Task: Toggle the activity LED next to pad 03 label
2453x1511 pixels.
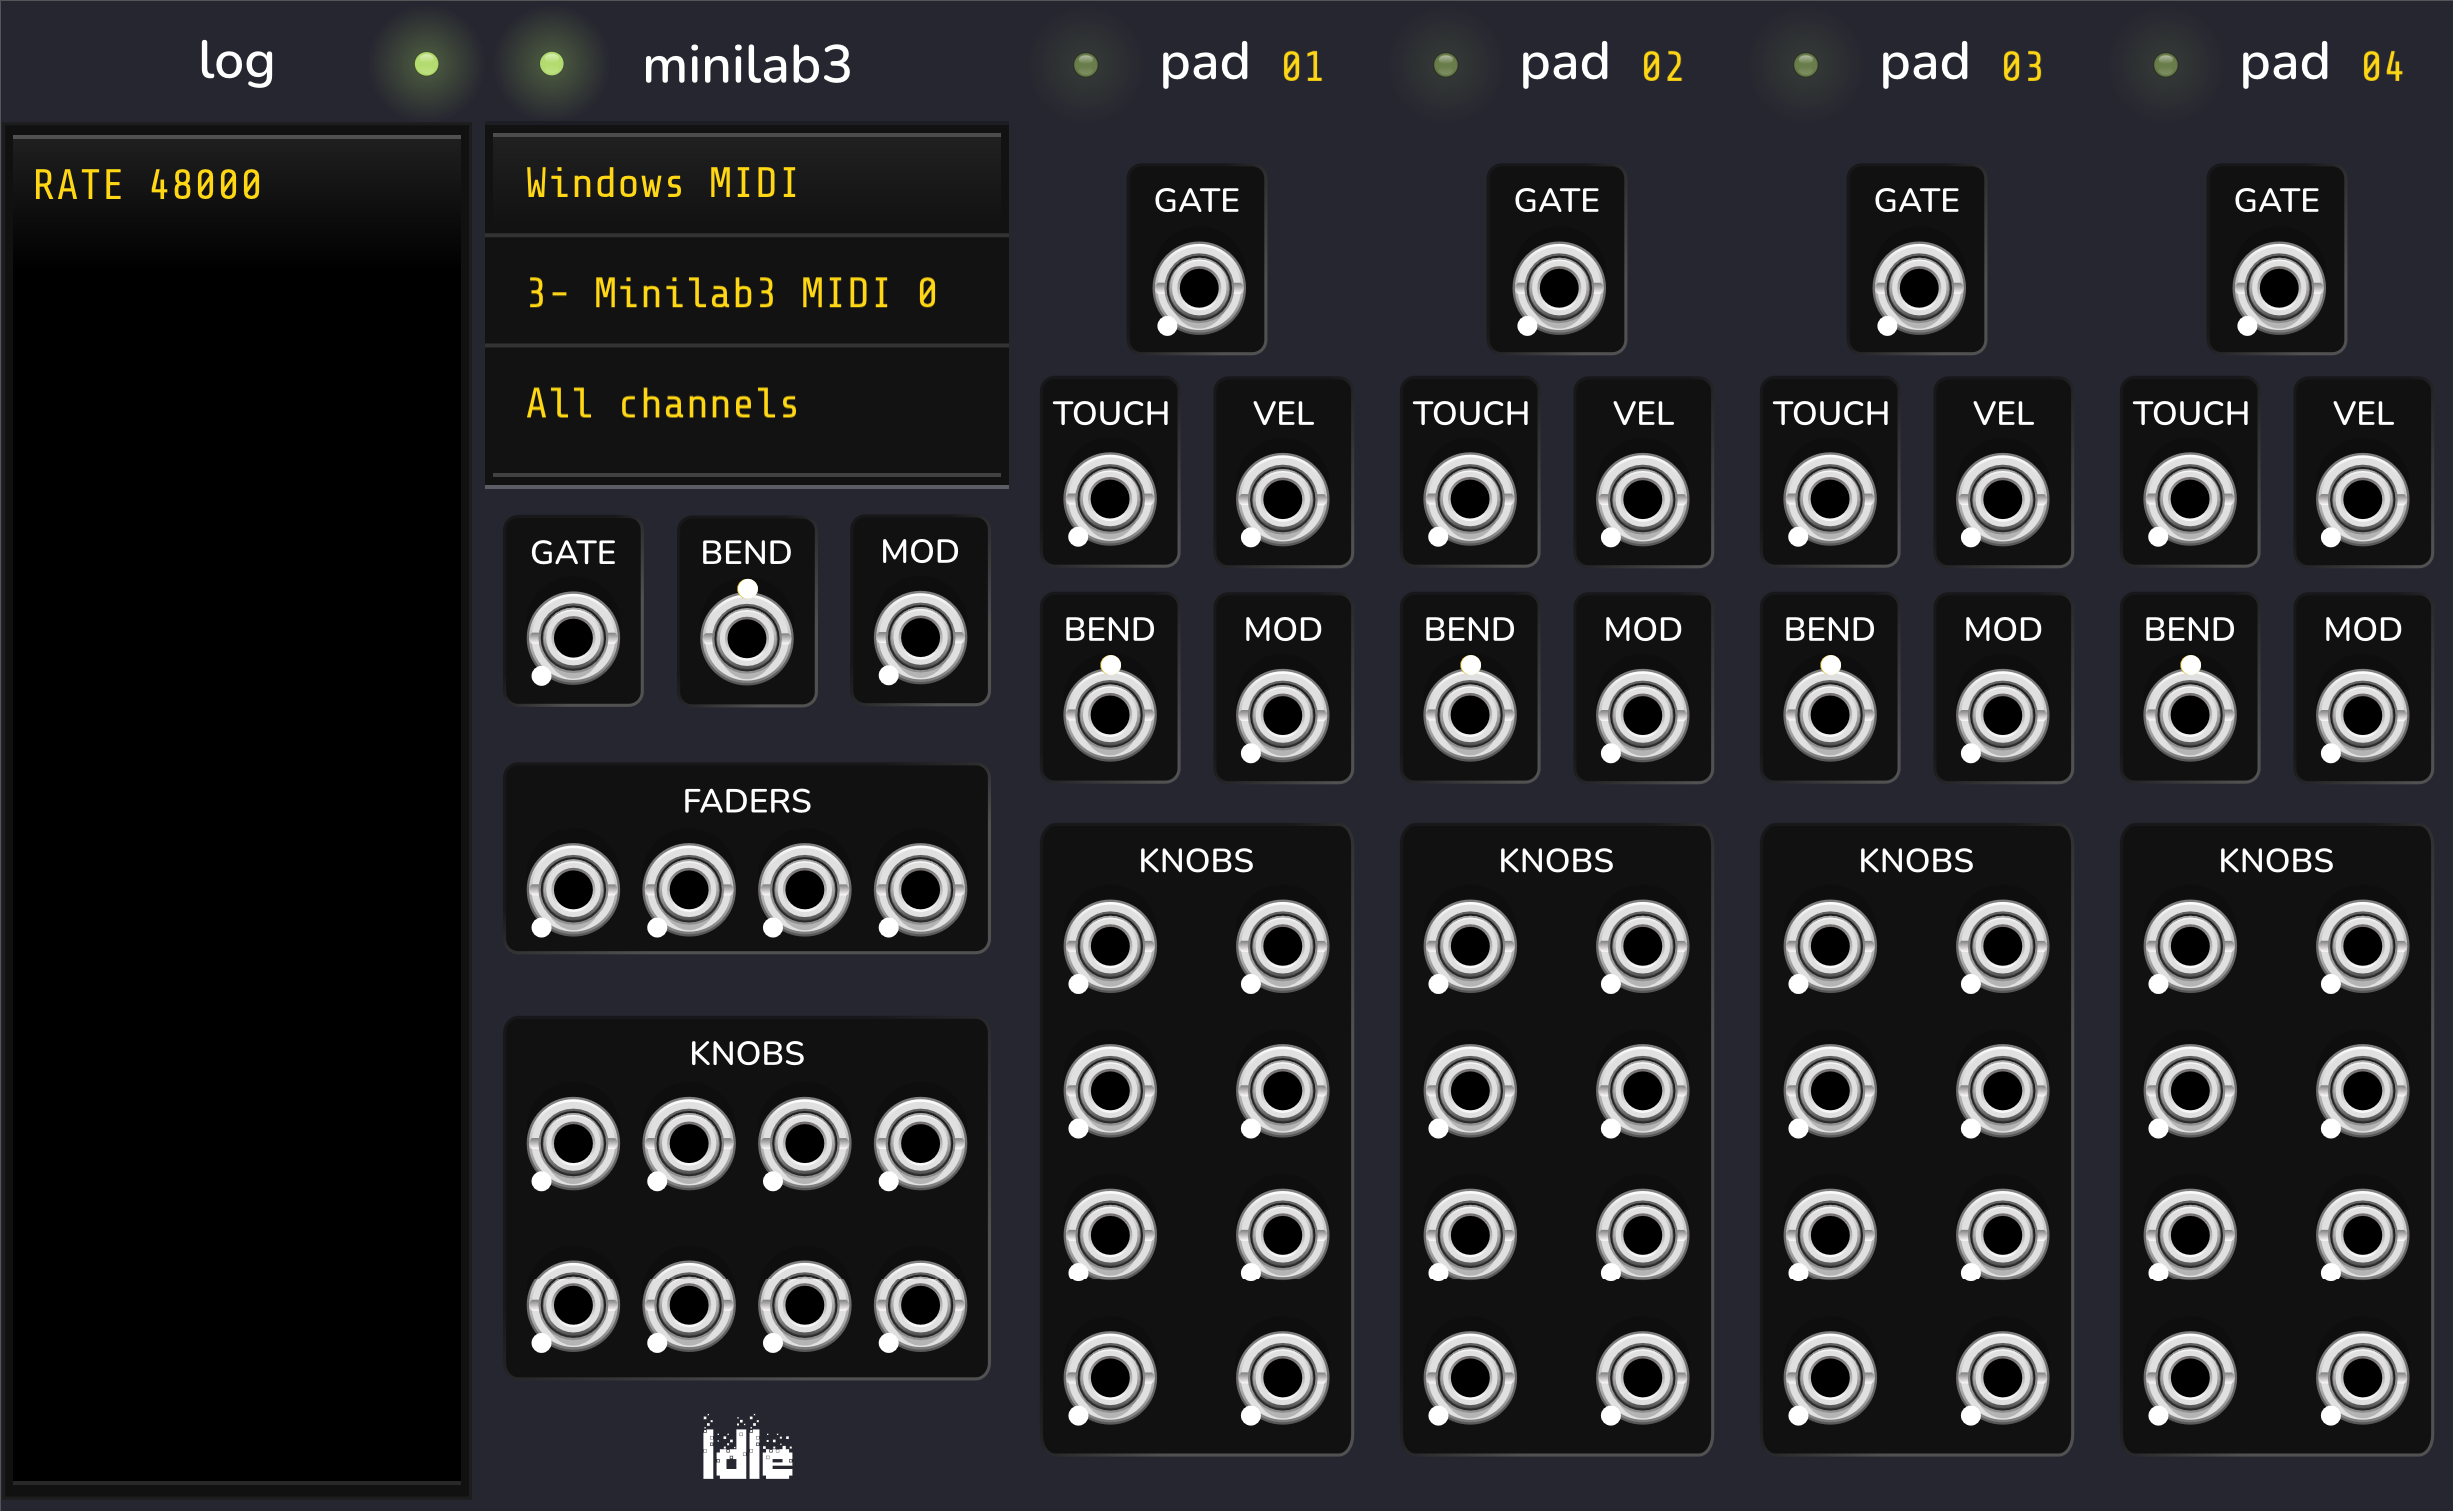Action: 1803,63
